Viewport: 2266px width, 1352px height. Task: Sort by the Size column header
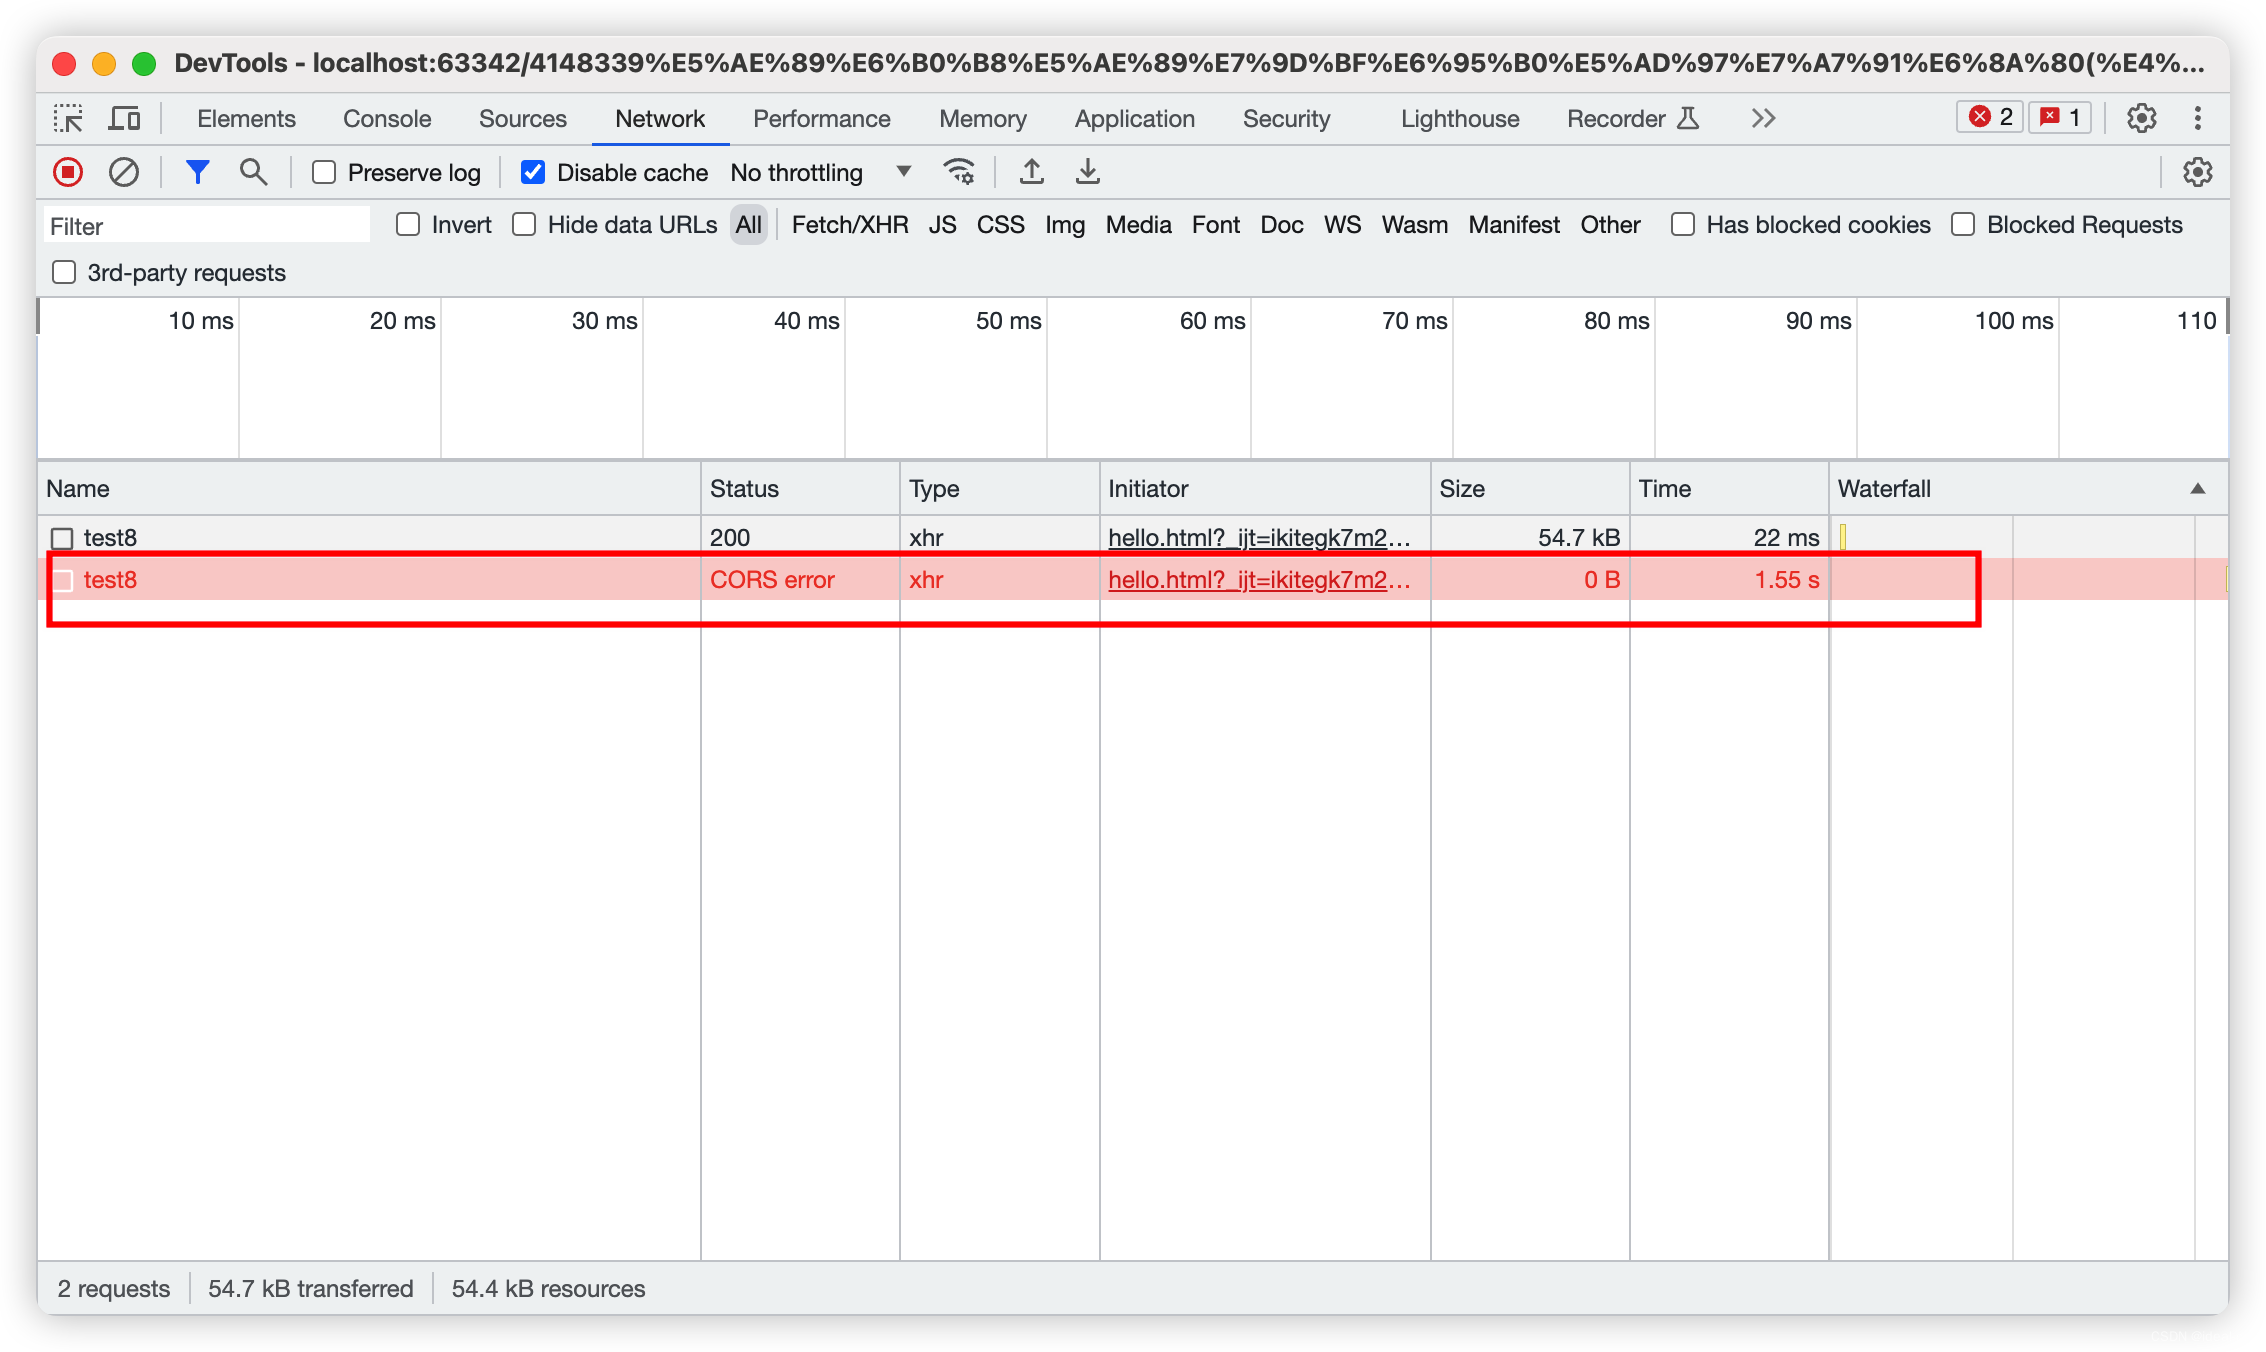click(1530, 488)
